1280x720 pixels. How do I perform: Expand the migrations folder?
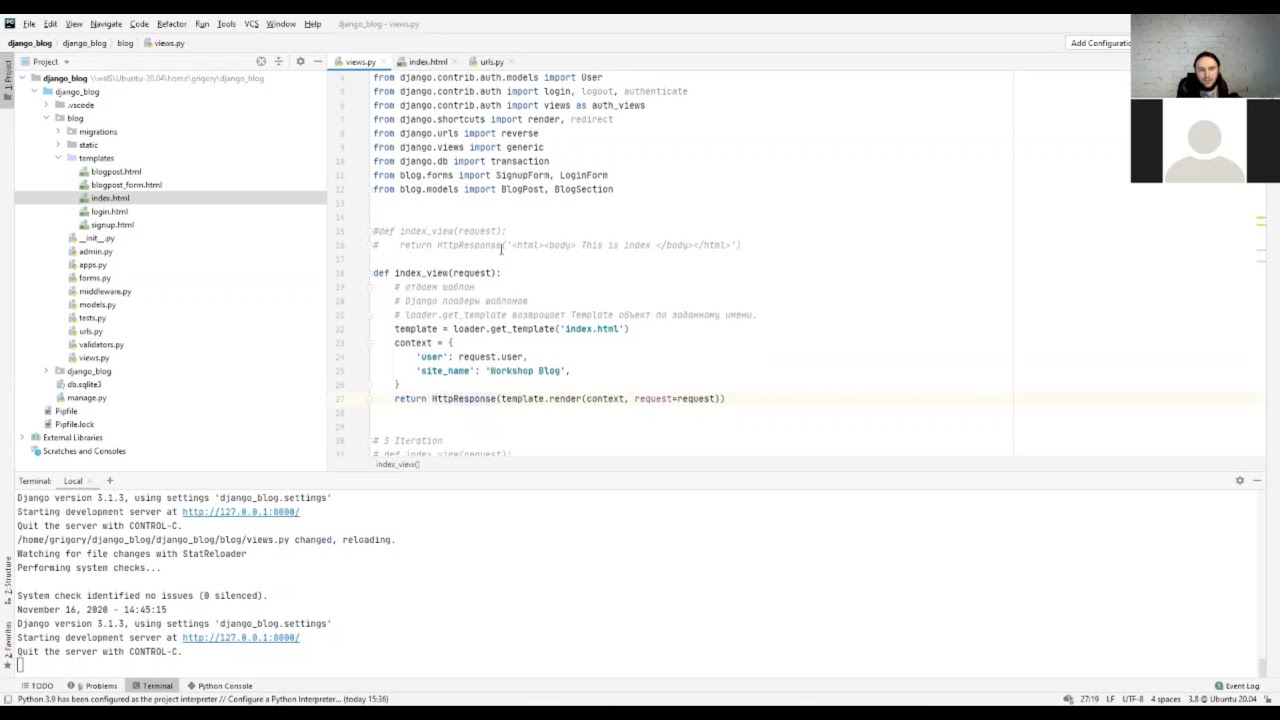[x=58, y=132]
